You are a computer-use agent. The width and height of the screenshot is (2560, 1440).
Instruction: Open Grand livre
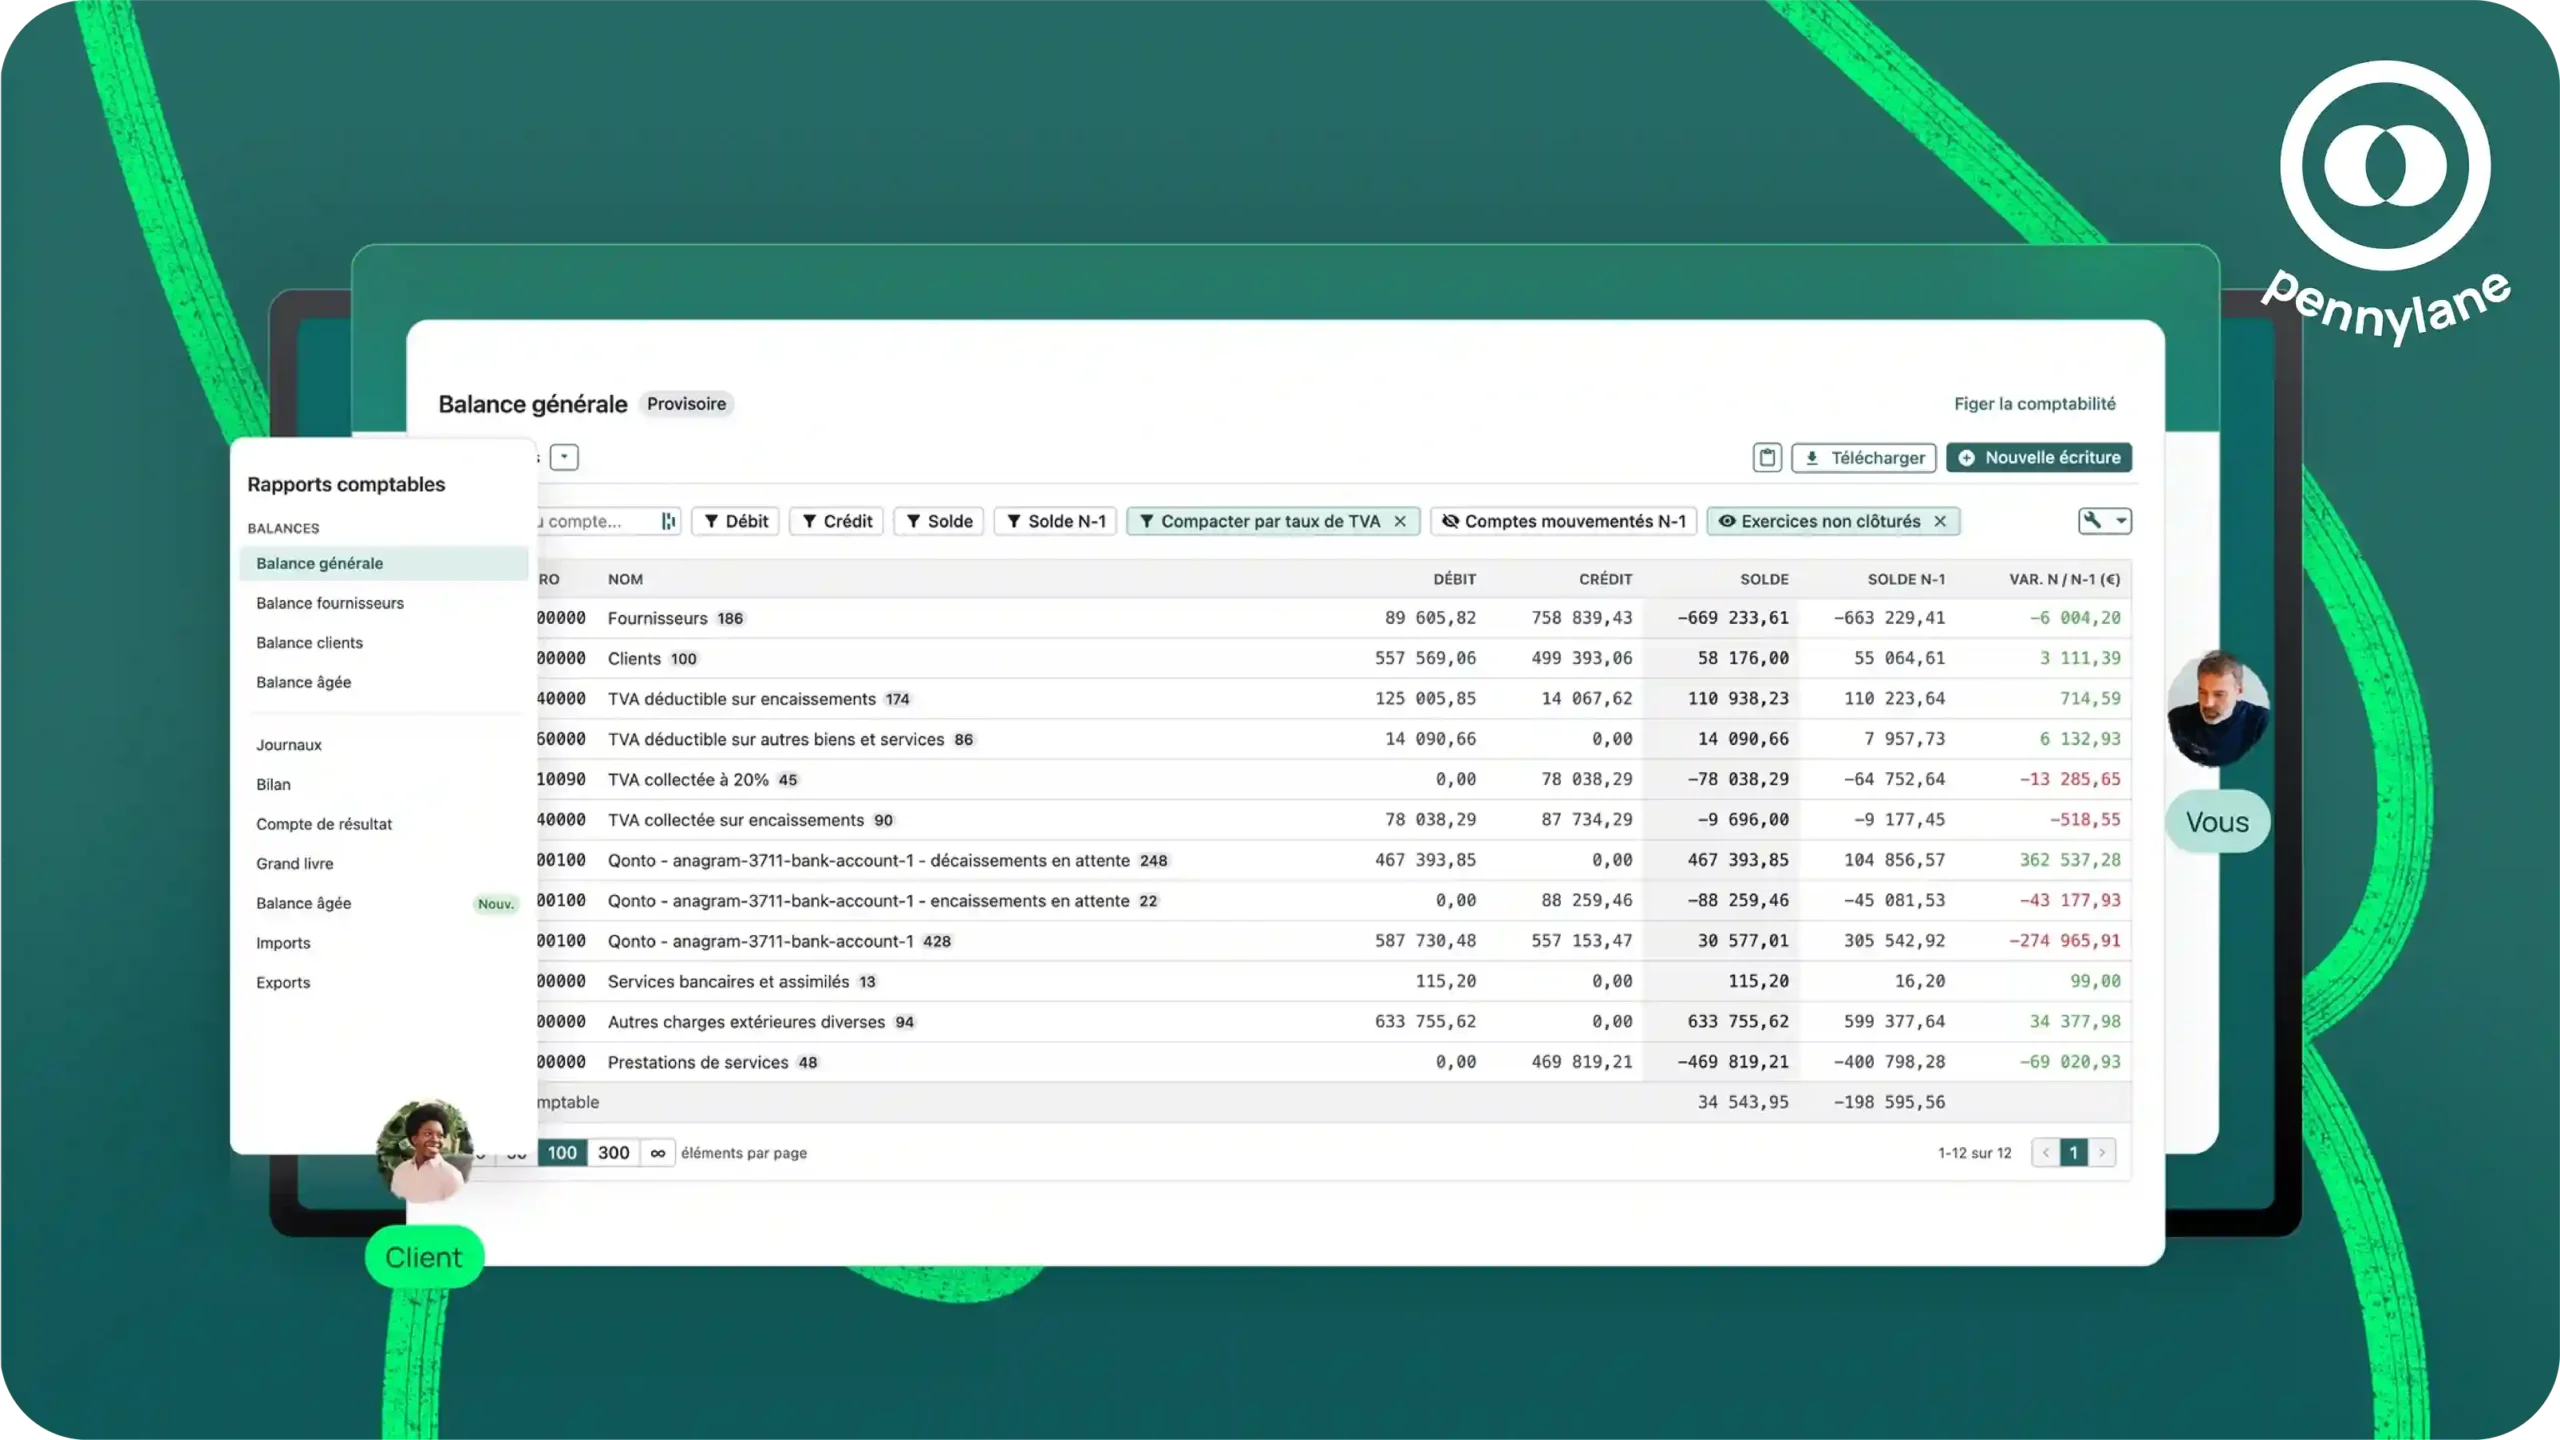coord(294,863)
